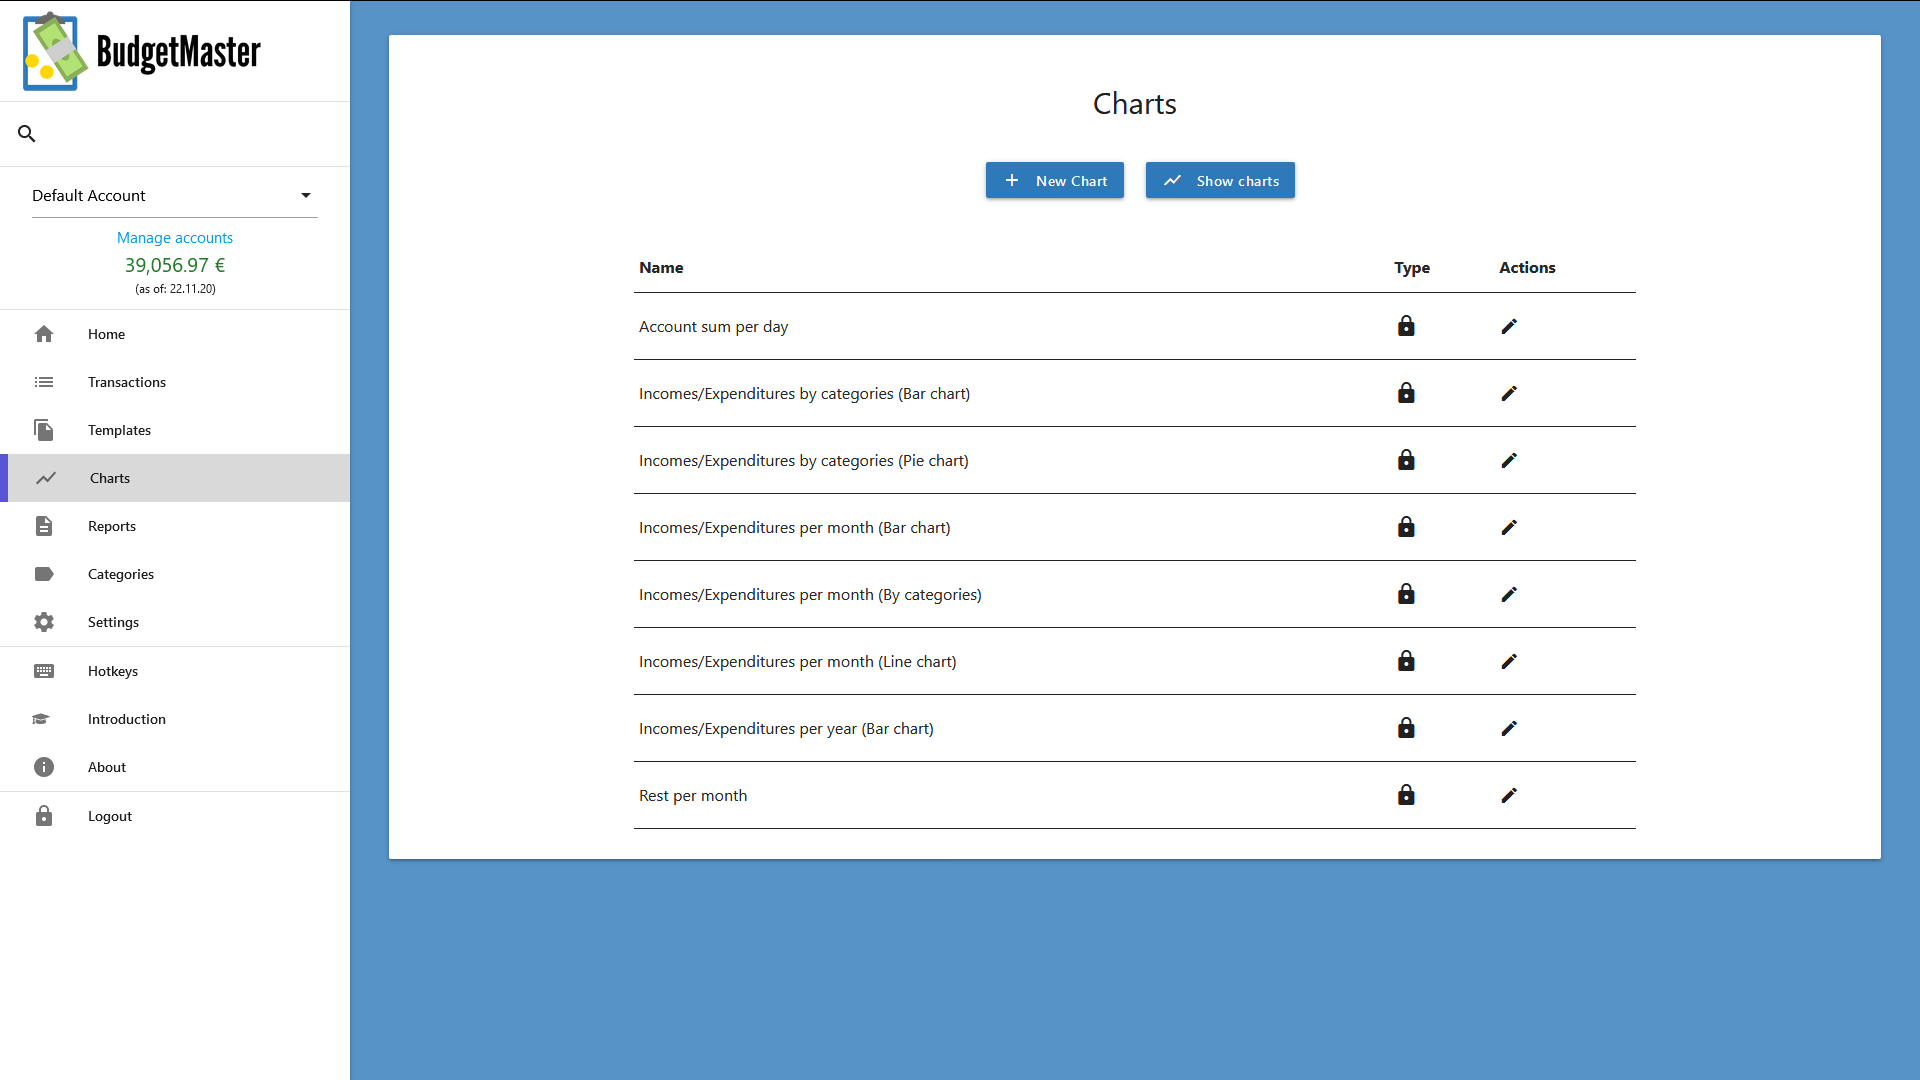This screenshot has width=1920, height=1080.
Task: Edit Incomes/Expenditures by categories (Bar chart)
Action: [1509, 393]
